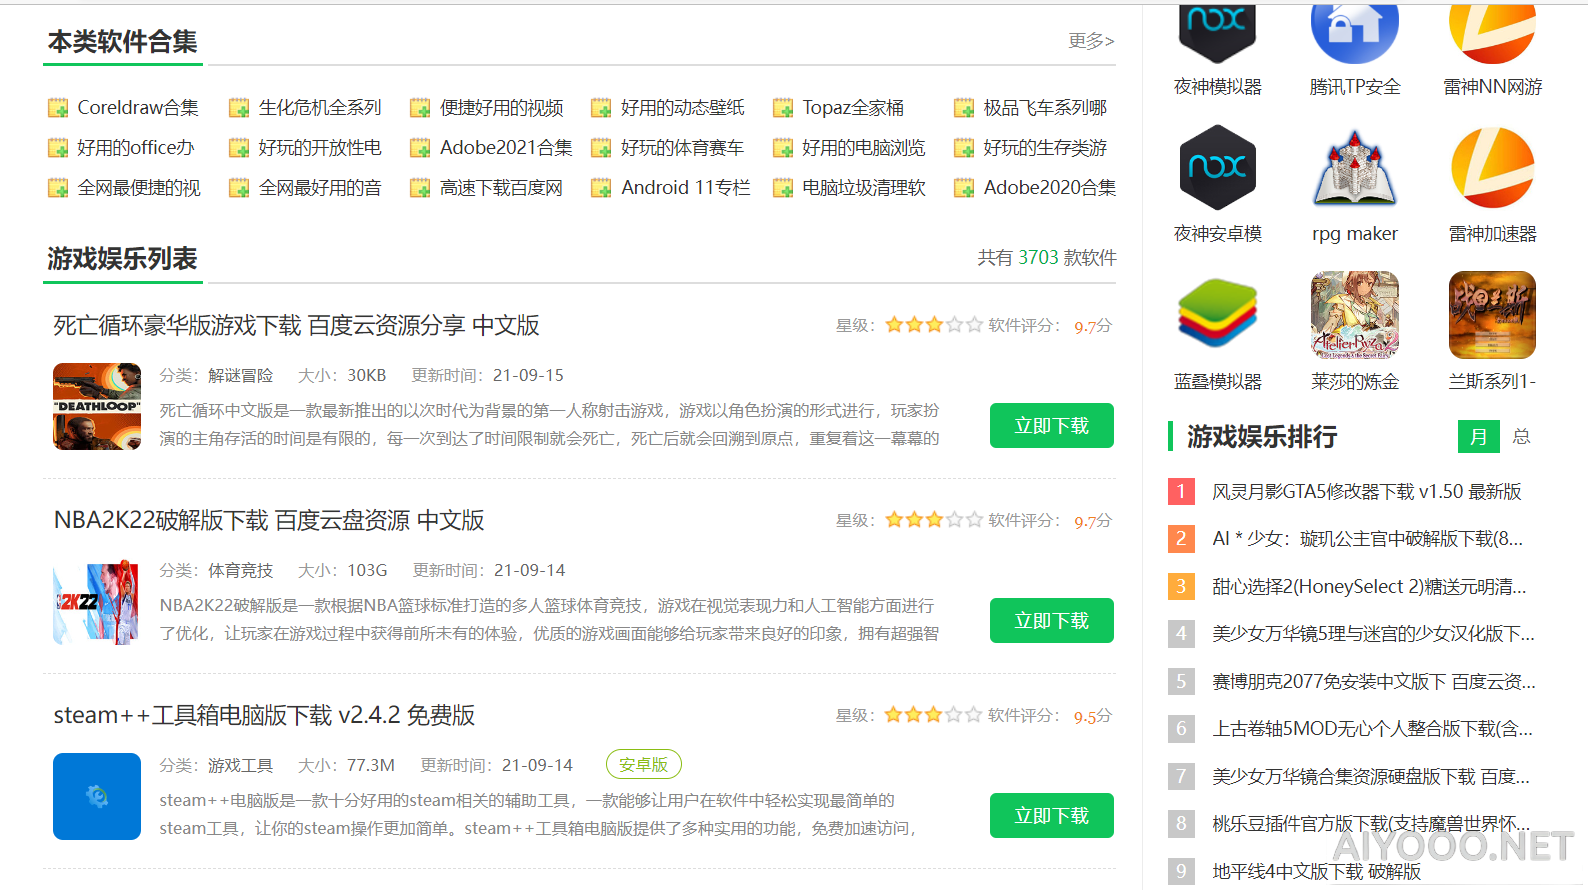
Task: Click the folder icon beside 好玩的体育赛车
Action: point(601,148)
